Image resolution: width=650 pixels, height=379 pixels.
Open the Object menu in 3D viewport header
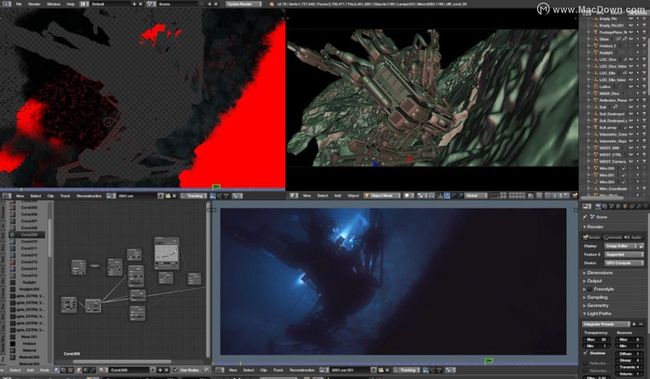(x=353, y=195)
